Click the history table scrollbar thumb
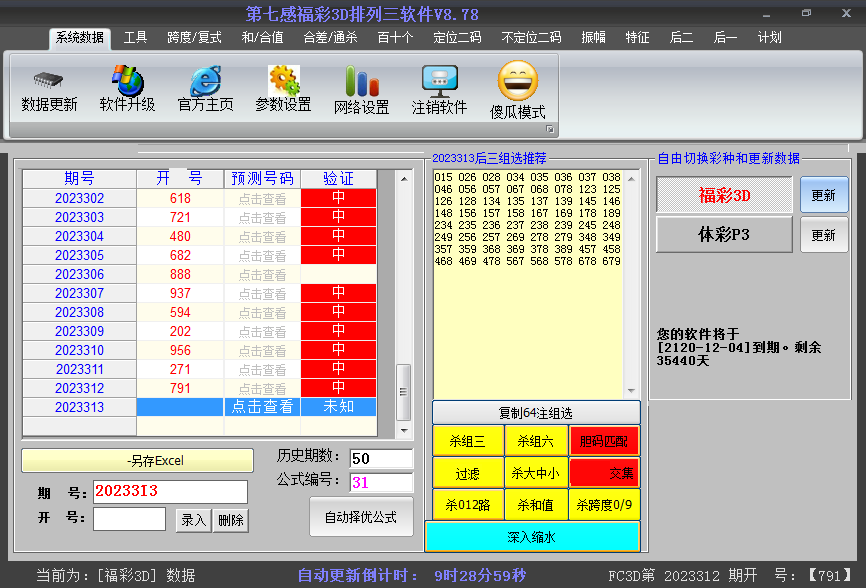The width and height of the screenshot is (866, 588). 404,392
